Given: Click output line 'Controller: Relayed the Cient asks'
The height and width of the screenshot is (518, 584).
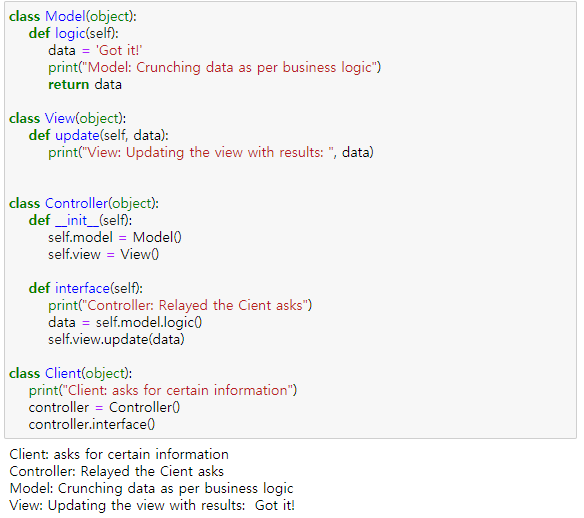Looking at the screenshot, I should pyautogui.click(x=117, y=471).
